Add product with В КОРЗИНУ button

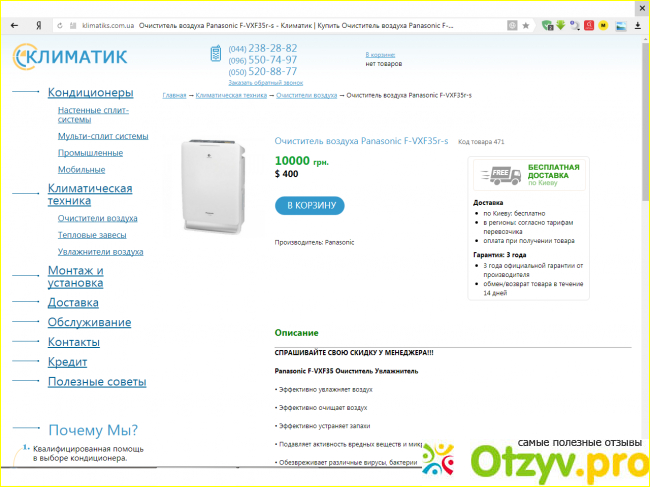tap(310, 206)
